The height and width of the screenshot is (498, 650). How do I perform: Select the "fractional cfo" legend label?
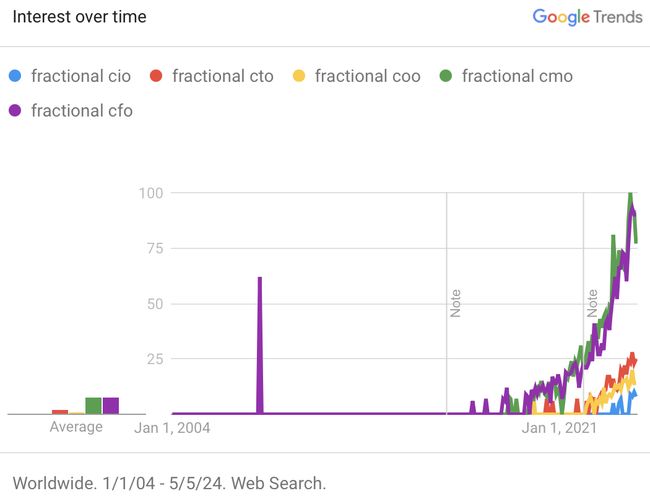[81, 110]
